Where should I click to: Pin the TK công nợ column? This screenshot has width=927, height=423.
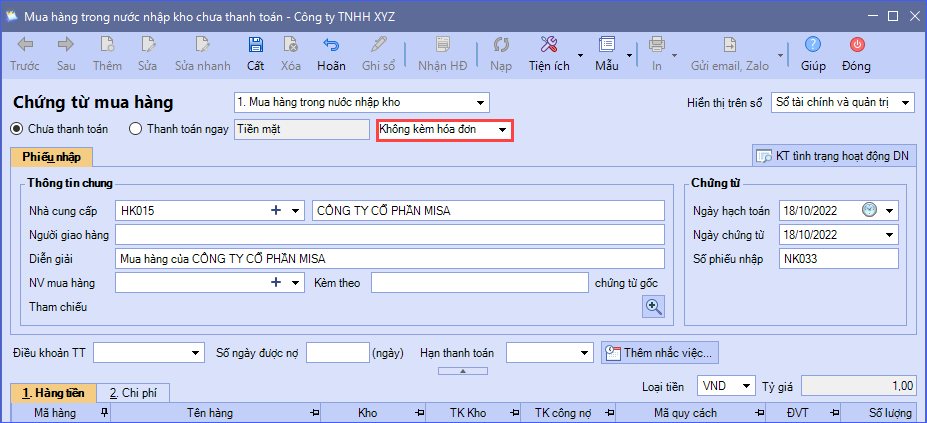(x=610, y=412)
